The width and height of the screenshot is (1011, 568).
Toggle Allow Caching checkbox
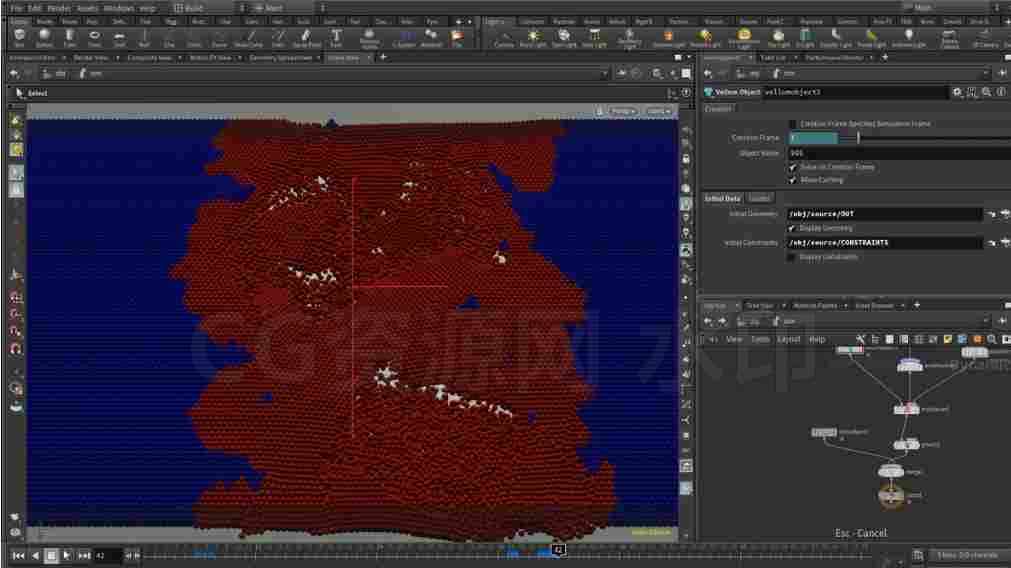[792, 180]
